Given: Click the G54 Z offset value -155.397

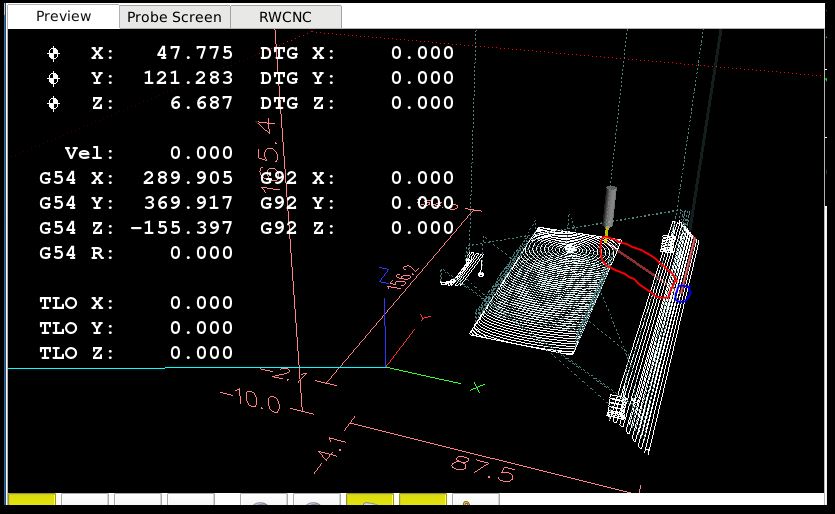Looking at the screenshot, I should (183, 228).
